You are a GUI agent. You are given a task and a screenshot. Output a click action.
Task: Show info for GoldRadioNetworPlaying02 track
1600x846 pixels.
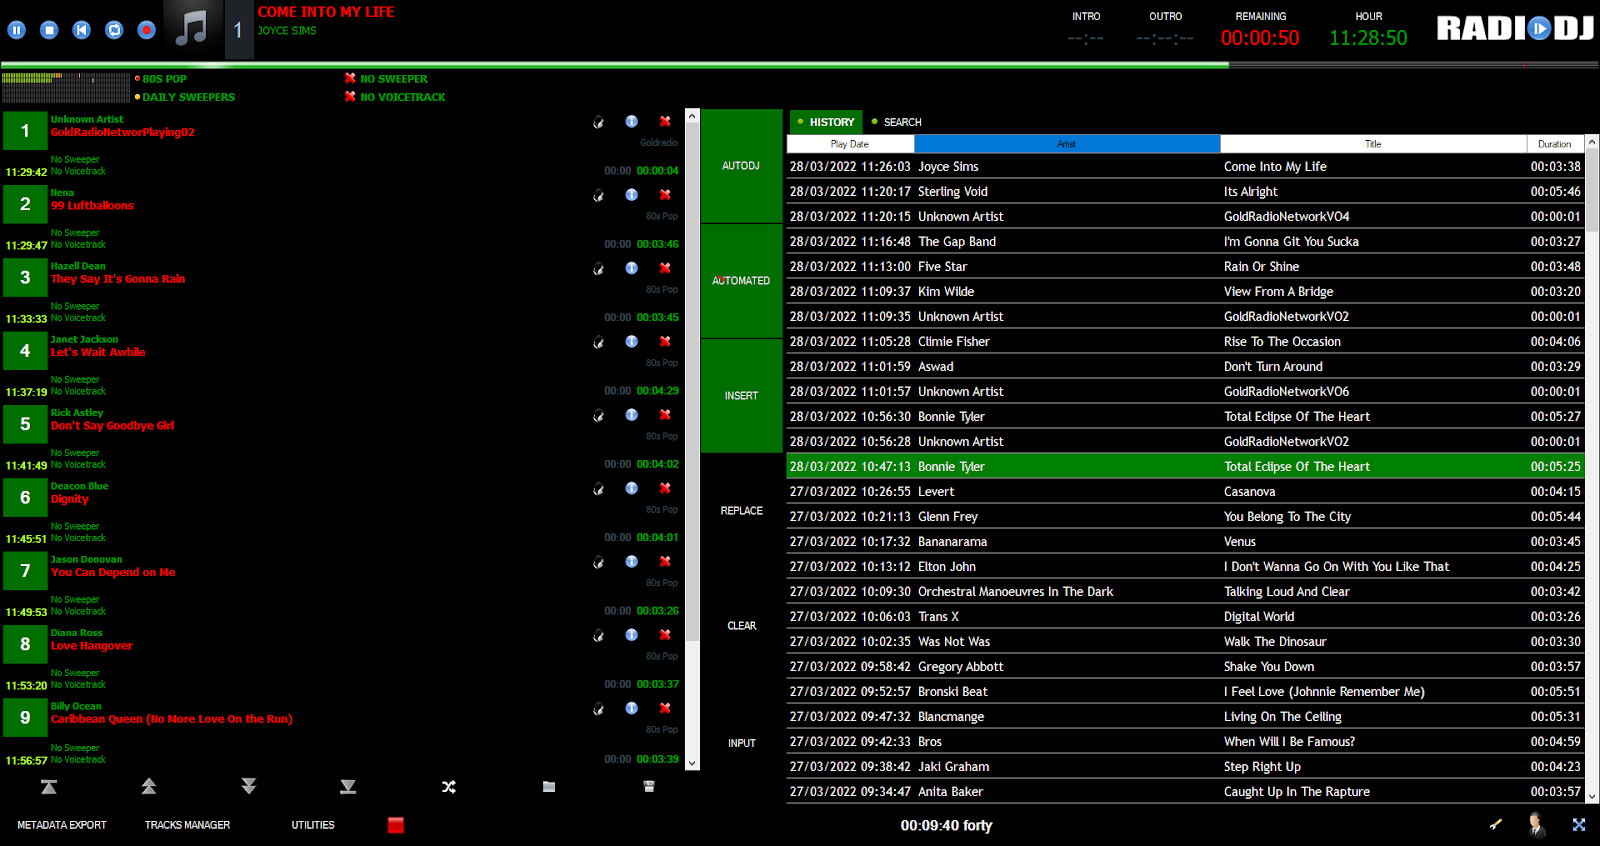click(x=632, y=121)
